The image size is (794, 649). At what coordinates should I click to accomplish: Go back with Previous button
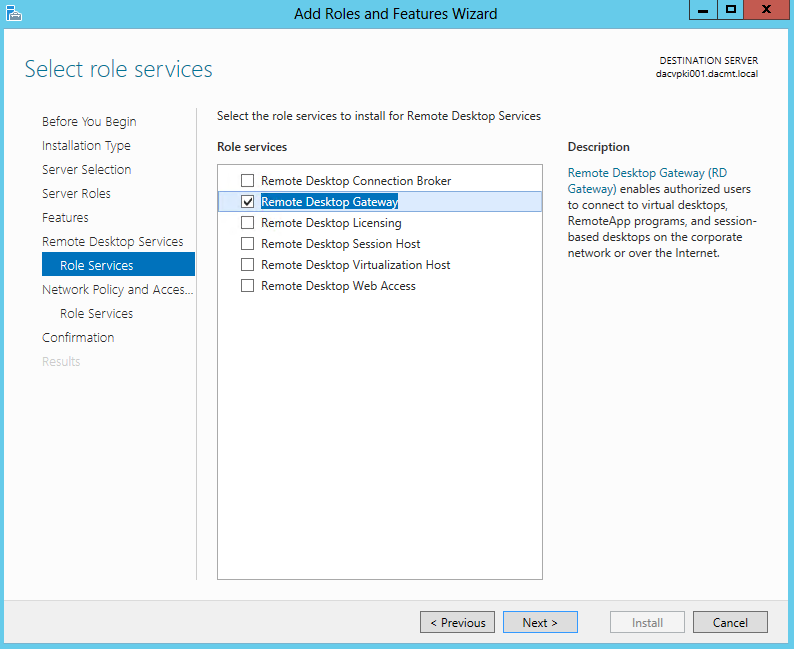tap(457, 622)
